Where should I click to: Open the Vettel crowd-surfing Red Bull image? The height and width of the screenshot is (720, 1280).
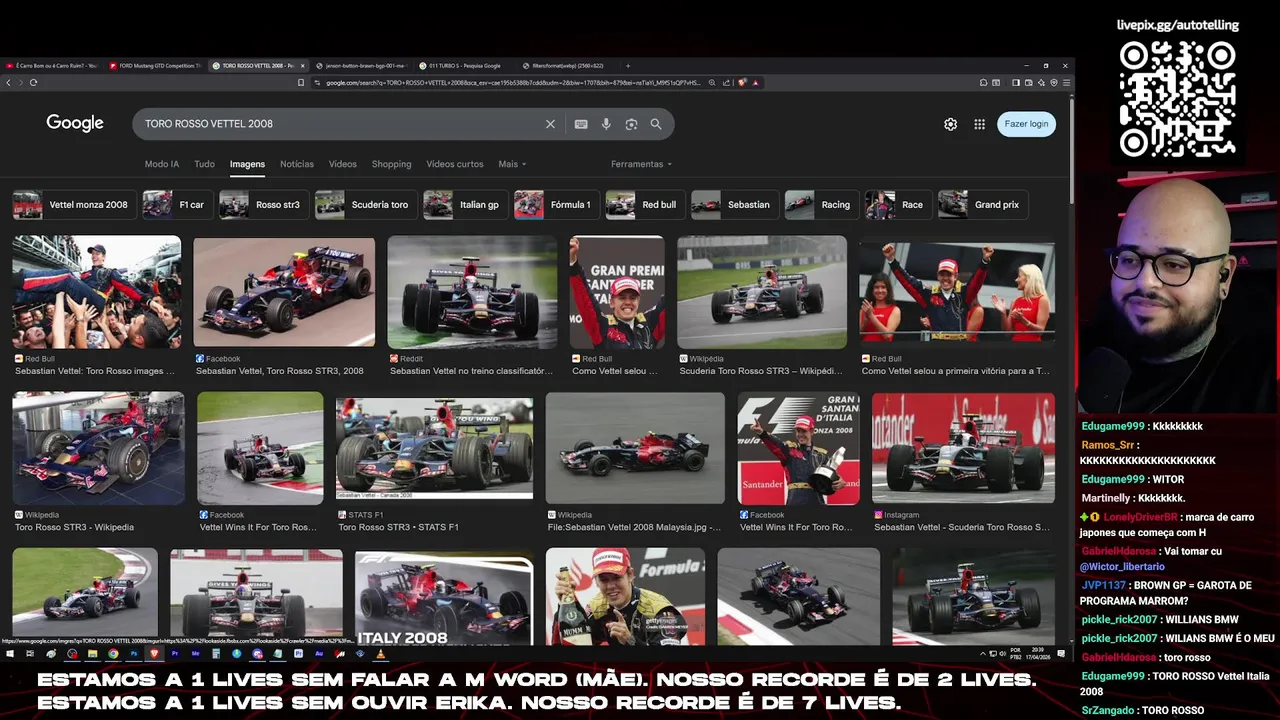click(97, 292)
